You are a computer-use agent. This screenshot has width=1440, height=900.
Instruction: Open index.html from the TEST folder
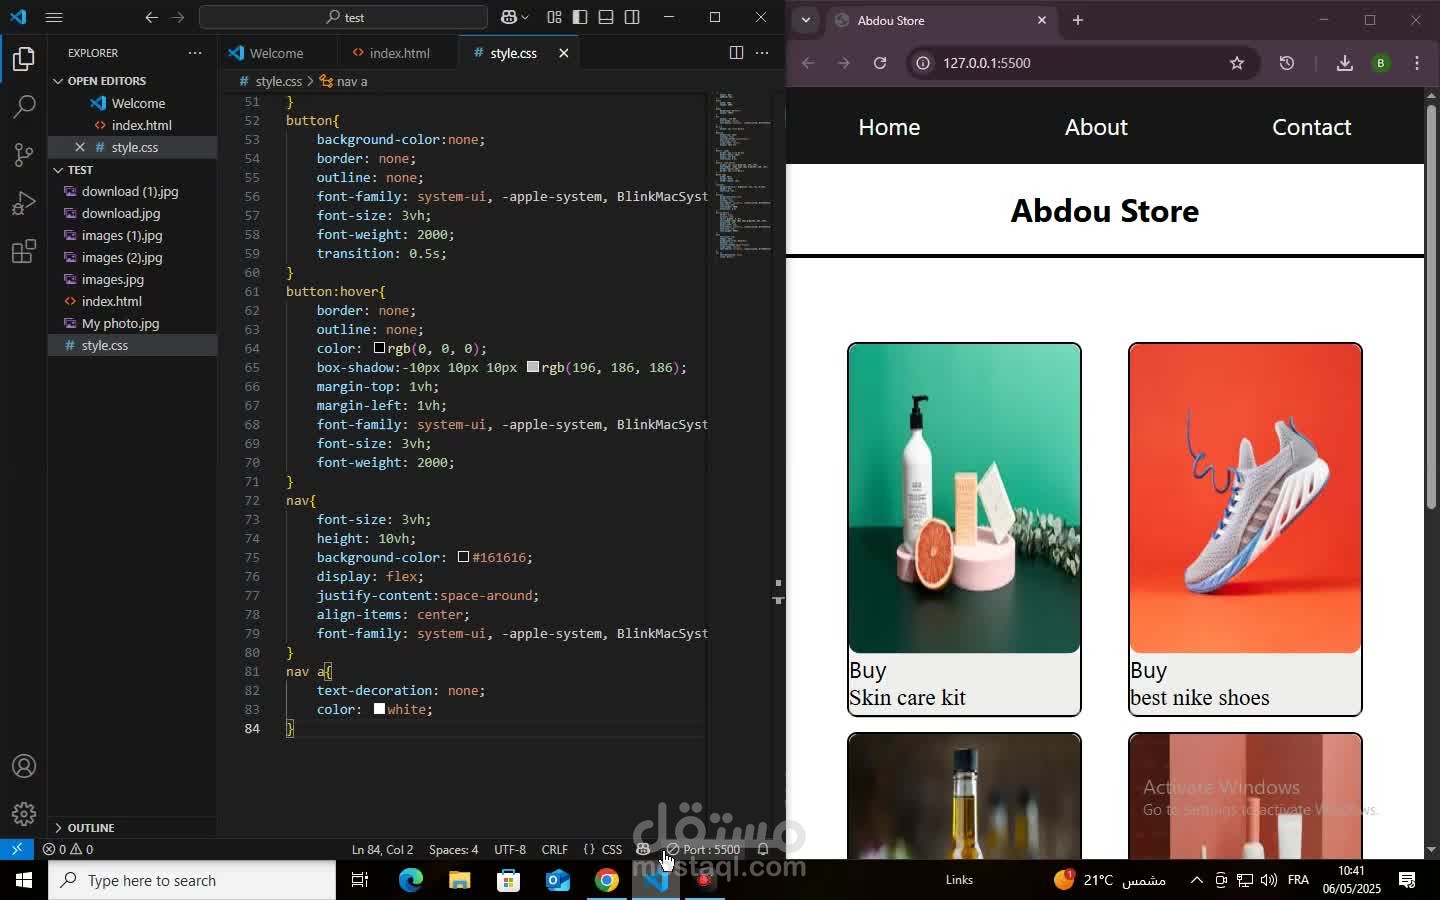point(112,301)
